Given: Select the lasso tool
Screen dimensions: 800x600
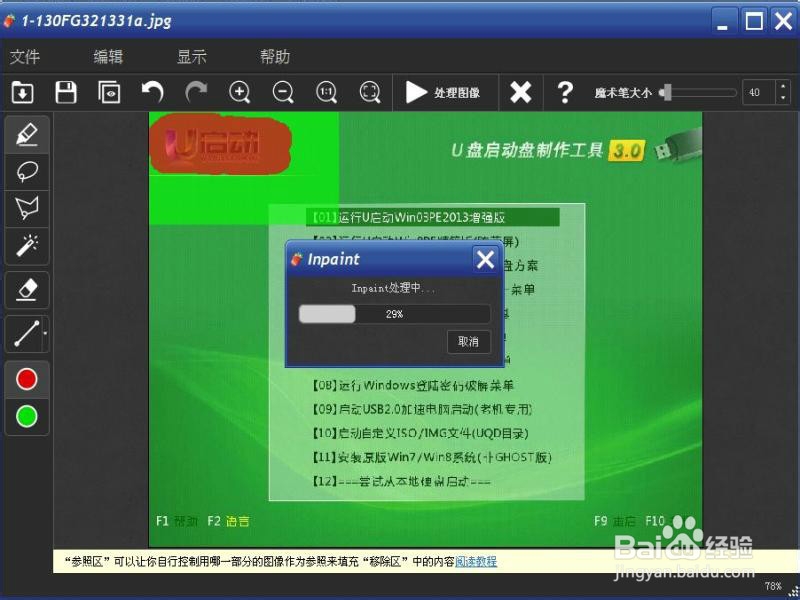Looking at the screenshot, I should point(27,171).
